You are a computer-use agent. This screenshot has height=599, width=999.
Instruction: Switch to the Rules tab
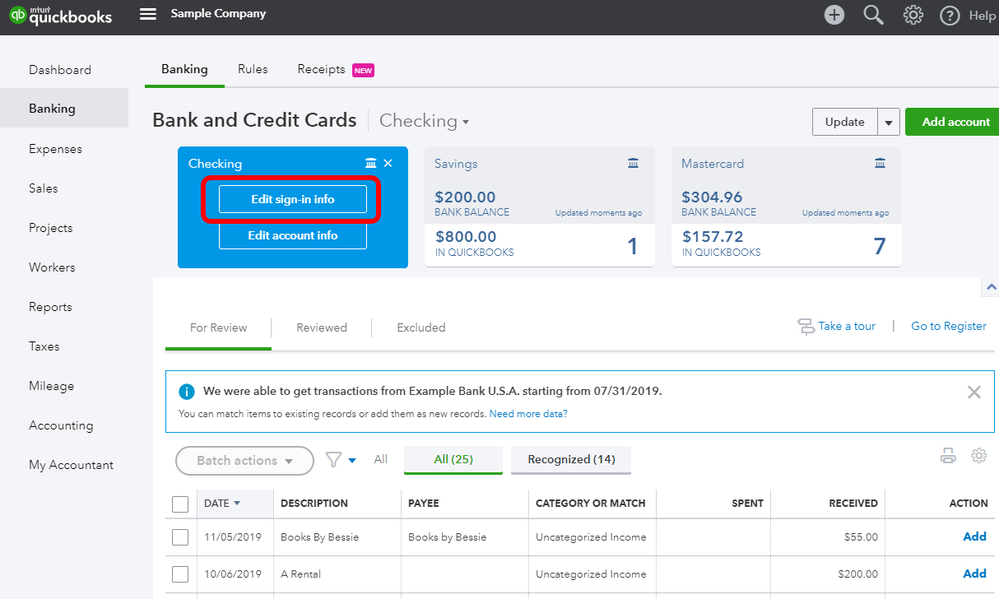253,69
